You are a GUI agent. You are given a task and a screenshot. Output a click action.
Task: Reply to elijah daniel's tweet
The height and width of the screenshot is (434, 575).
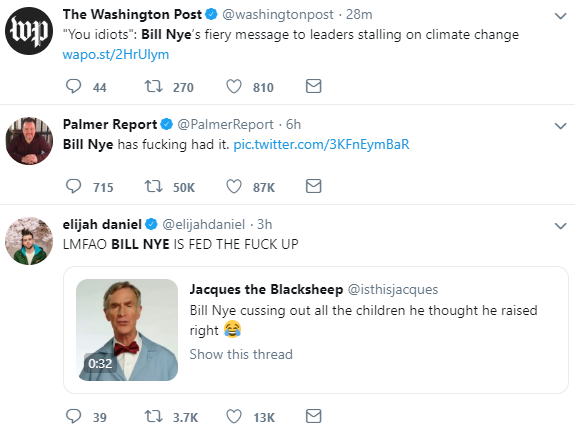(73, 416)
